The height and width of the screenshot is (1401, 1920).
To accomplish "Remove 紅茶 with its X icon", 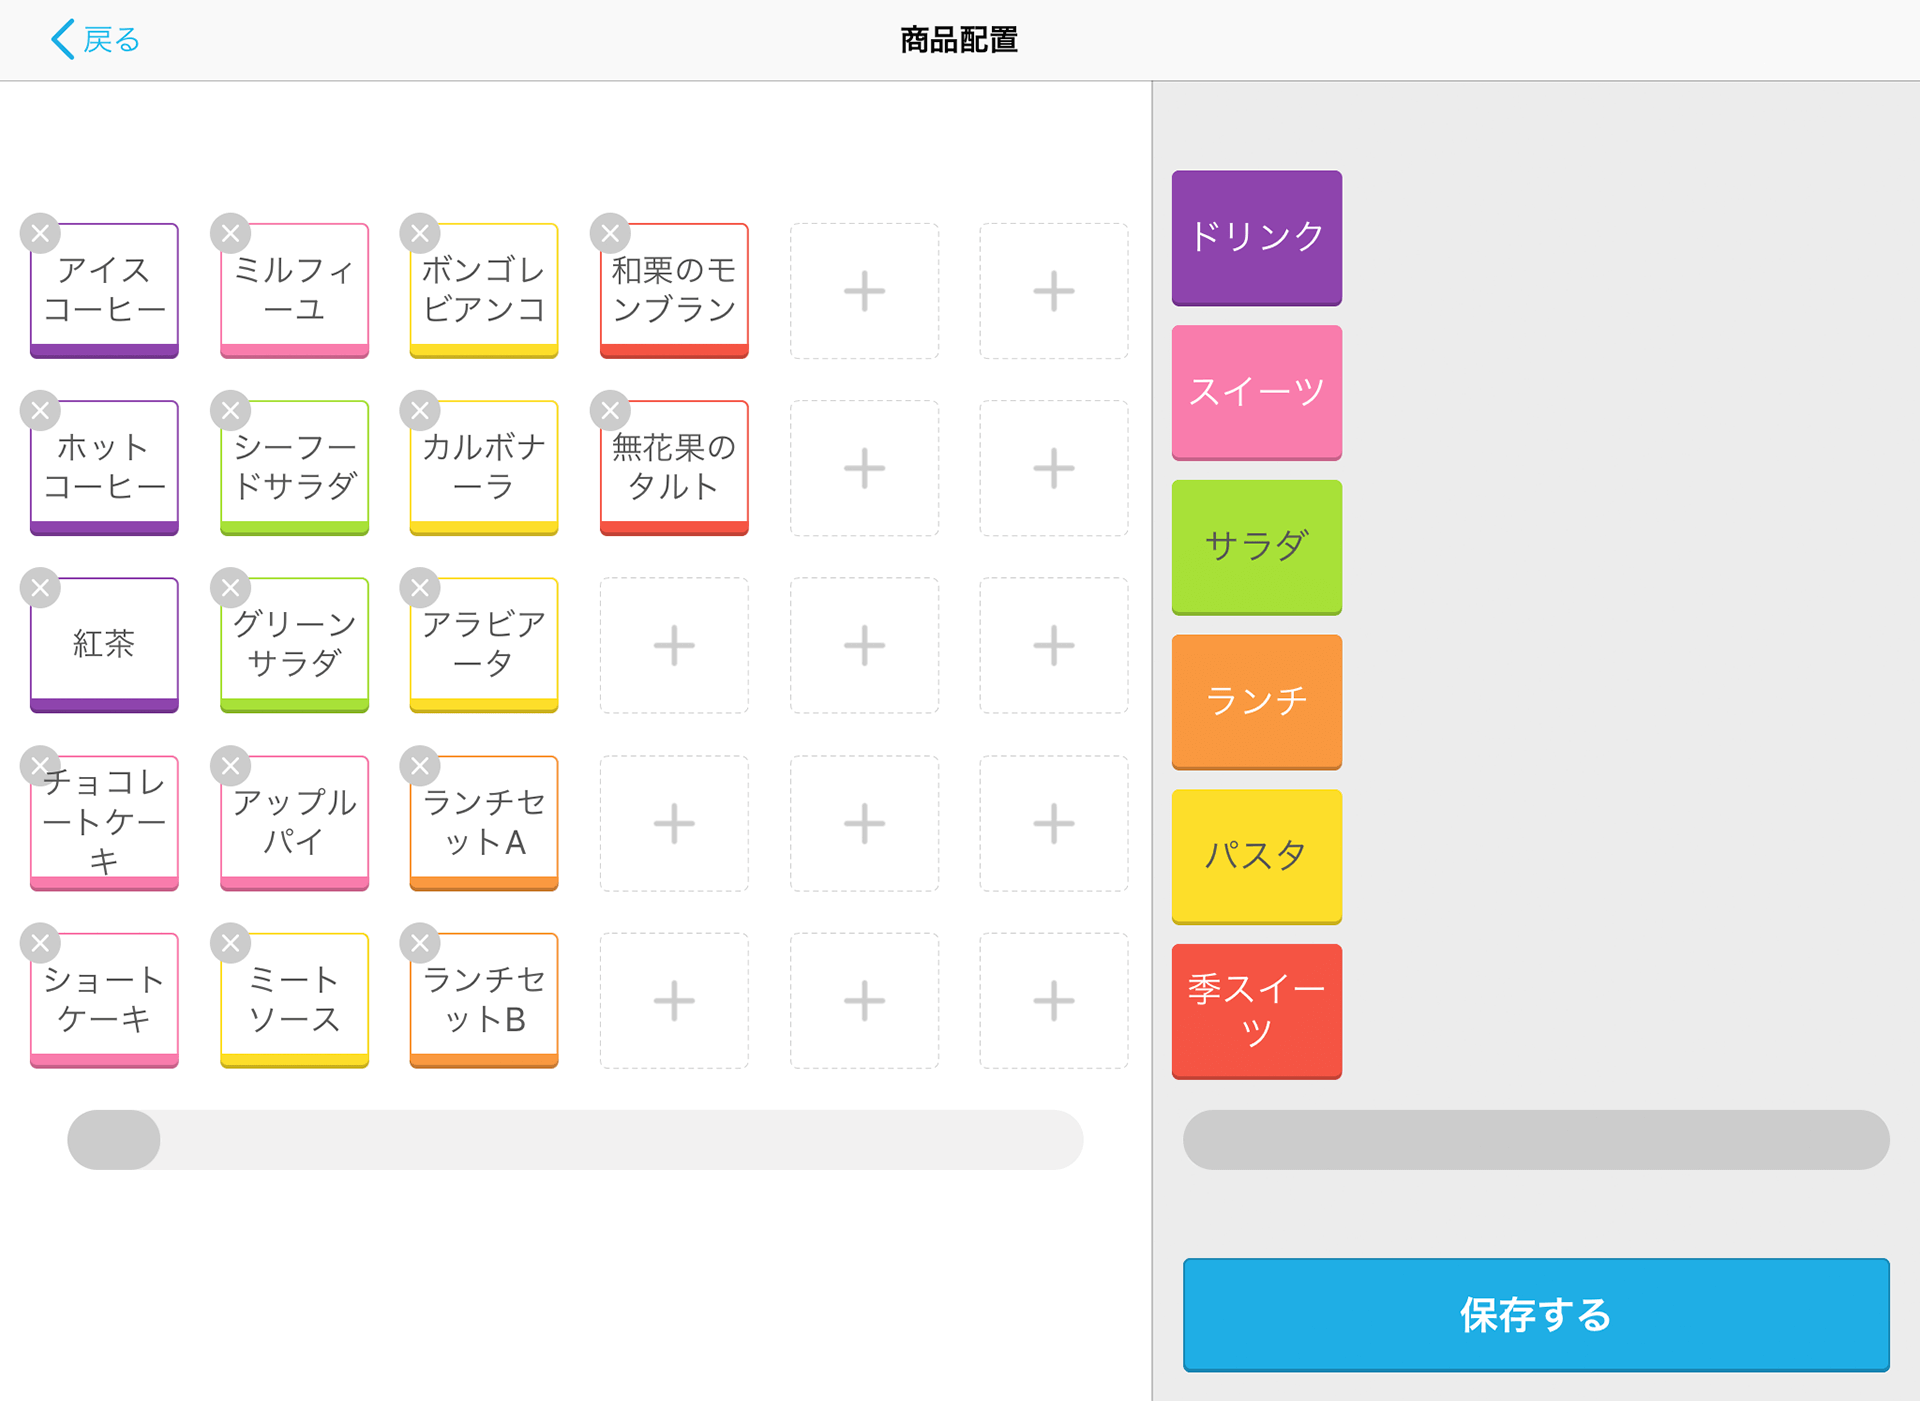I will [x=40, y=588].
